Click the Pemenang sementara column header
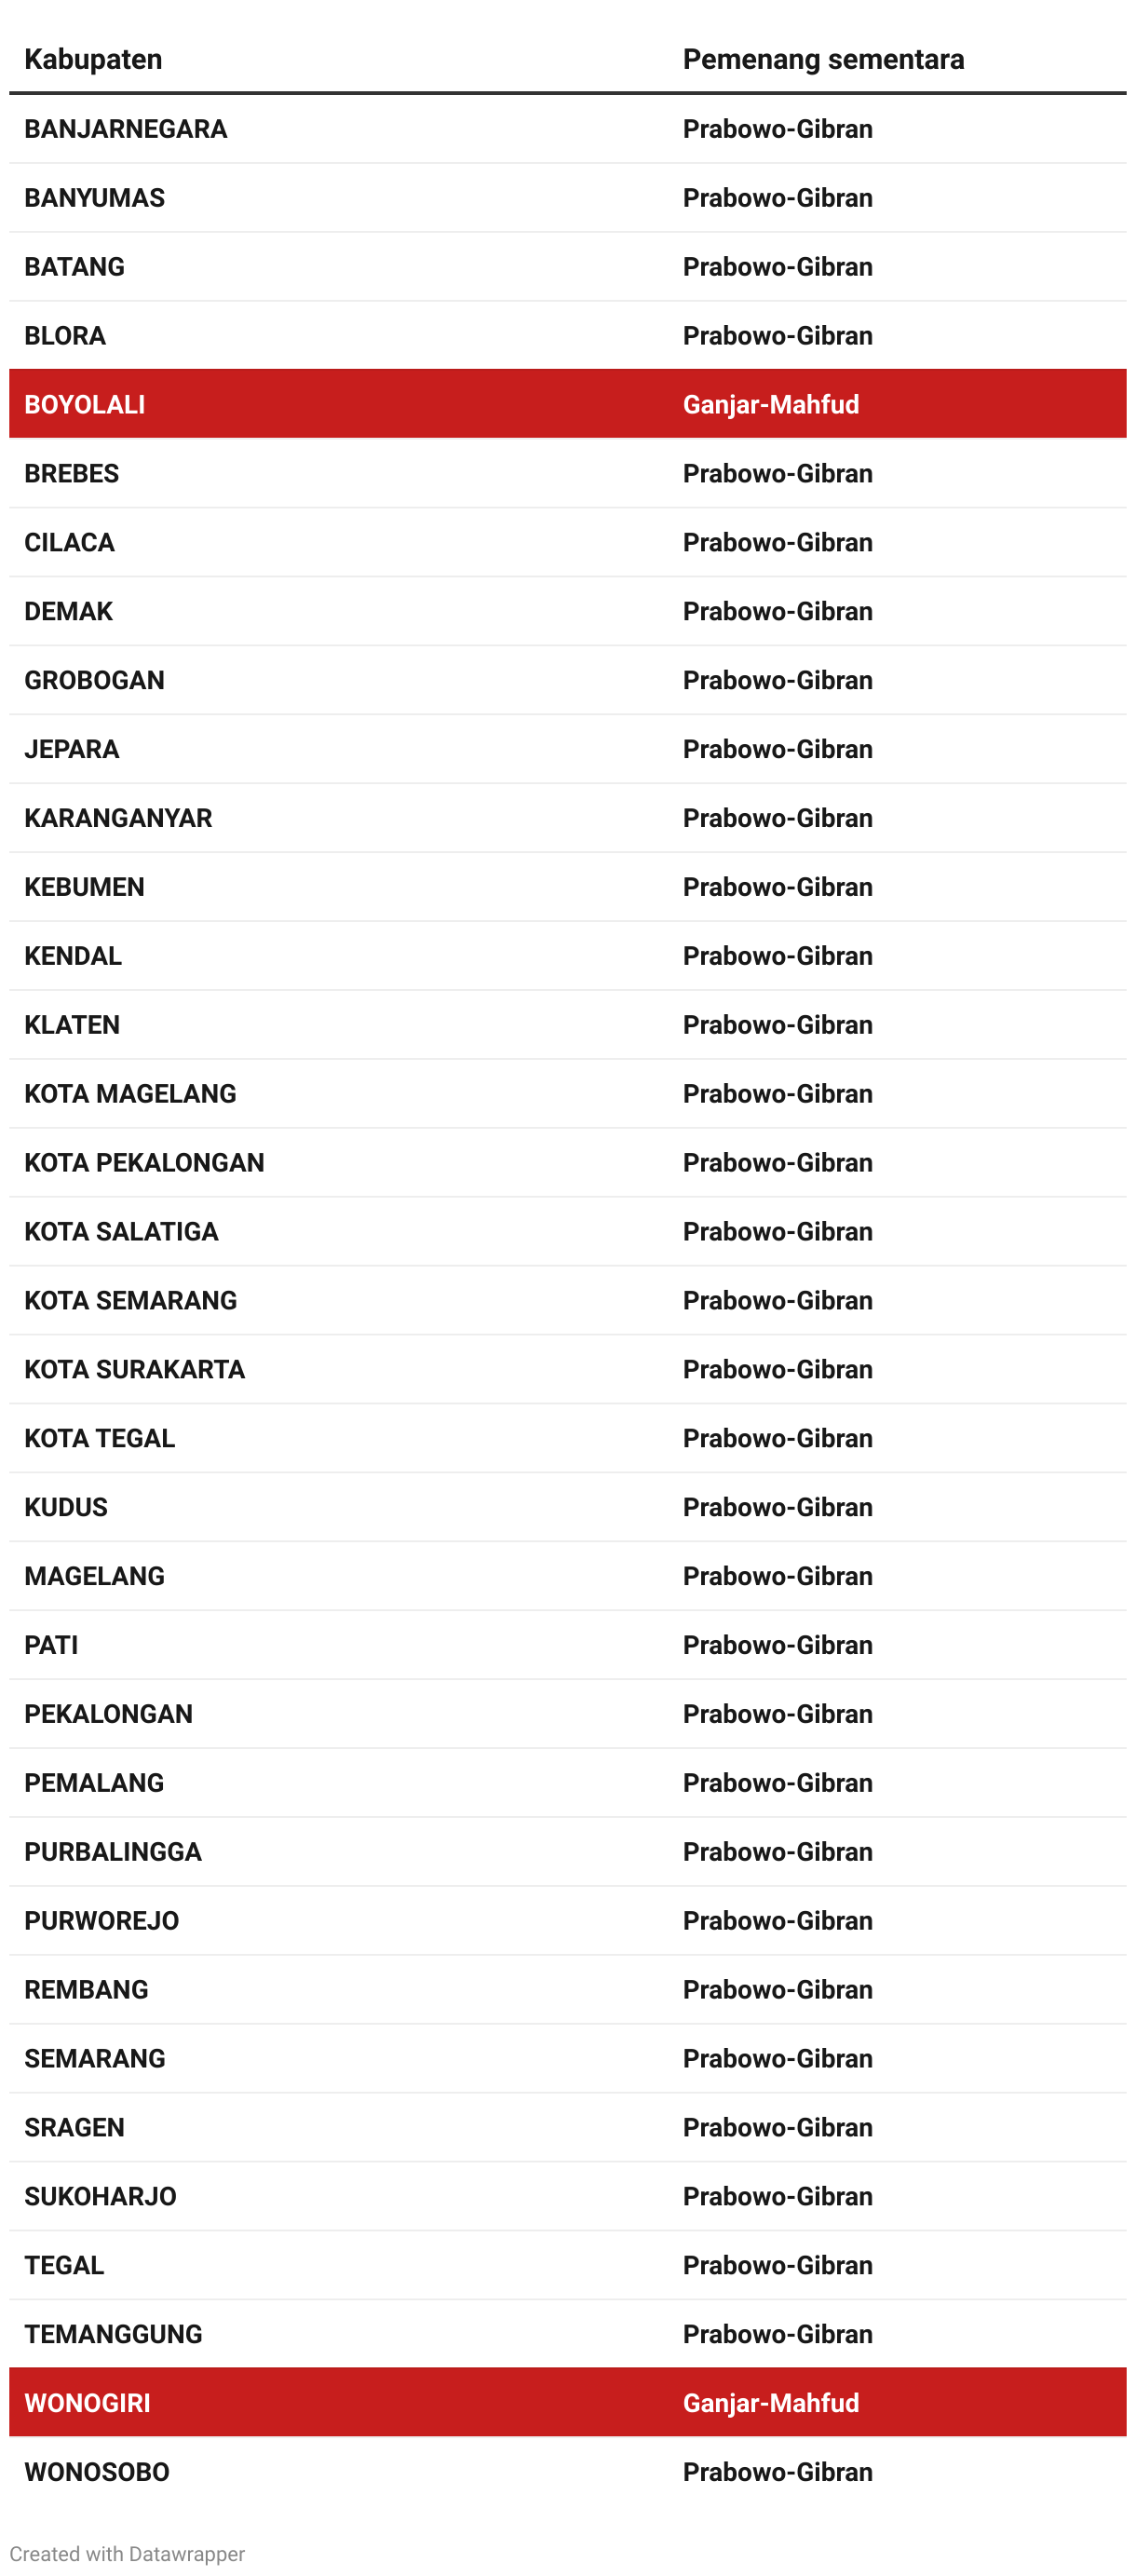 click(x=822, y=60)
